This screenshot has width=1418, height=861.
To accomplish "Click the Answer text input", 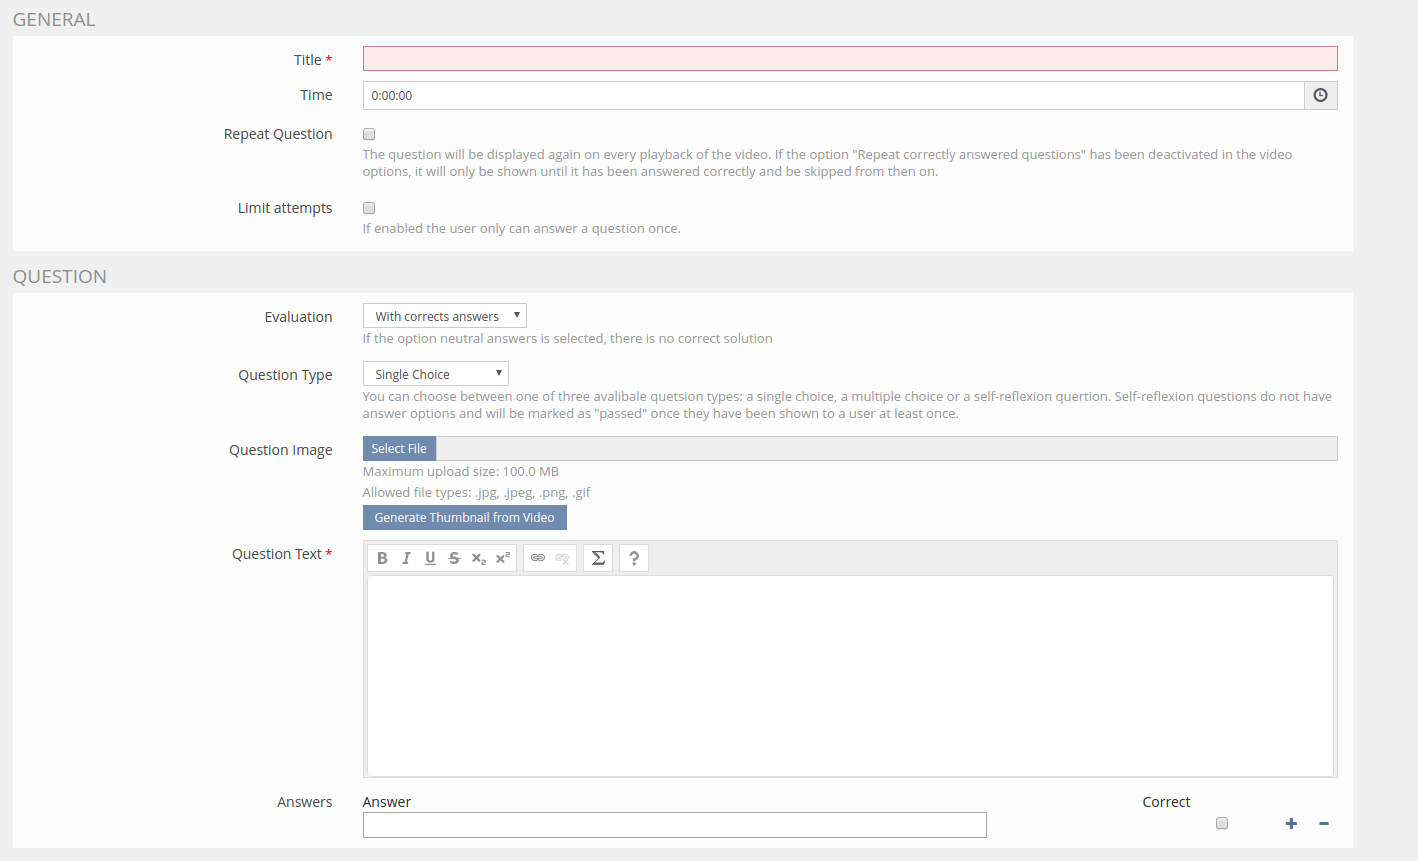I will (x=675, y=825).
